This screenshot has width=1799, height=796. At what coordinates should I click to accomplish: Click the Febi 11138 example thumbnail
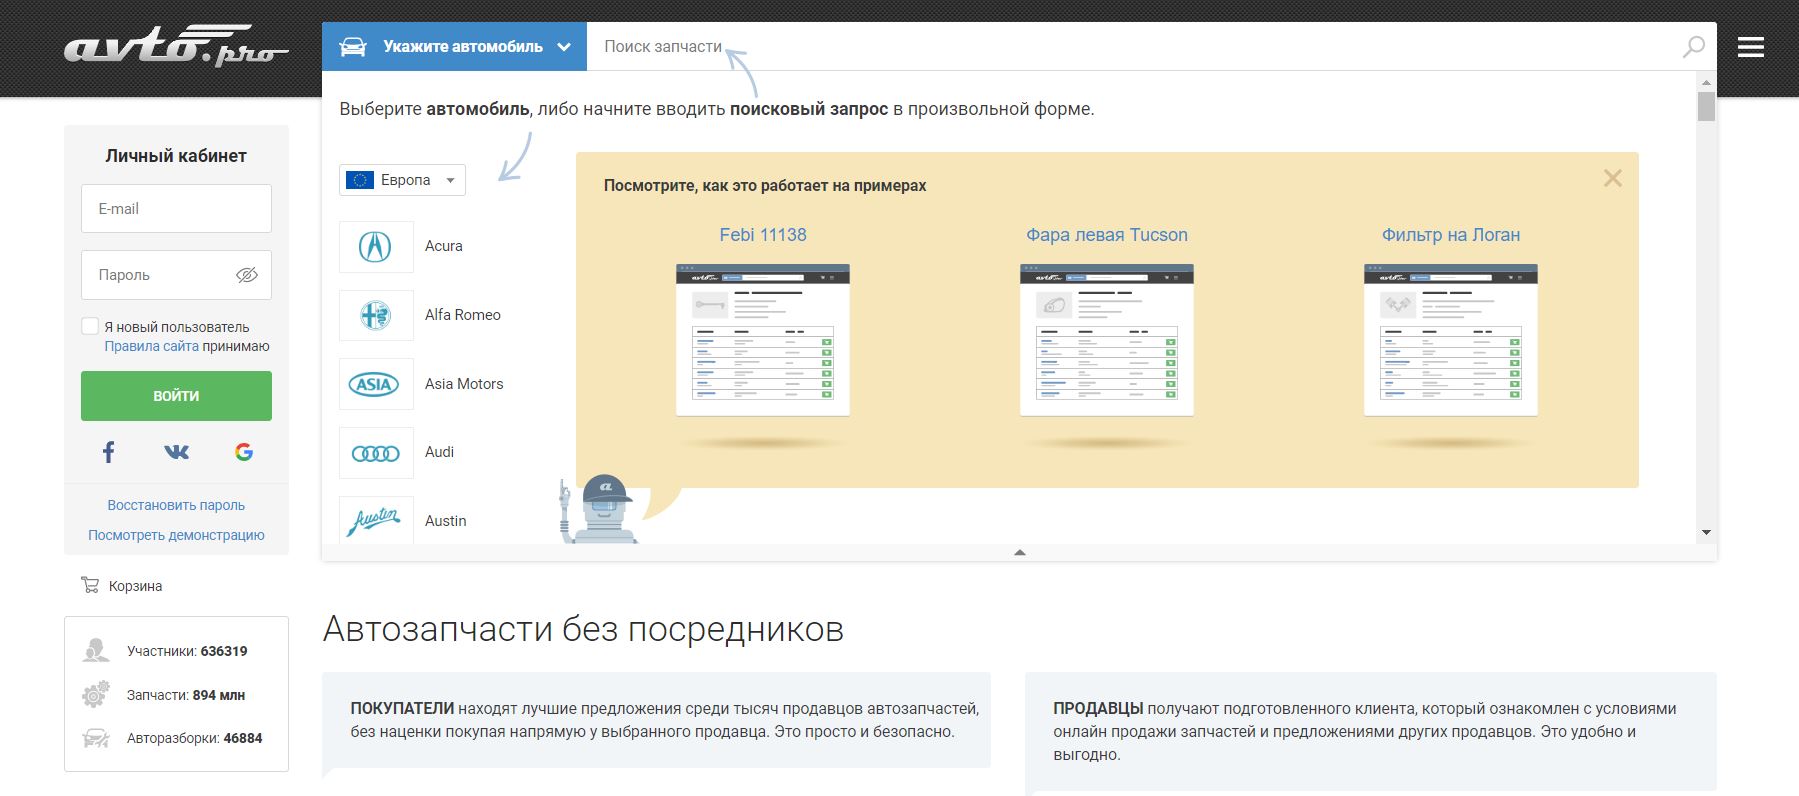pos(763,340)
